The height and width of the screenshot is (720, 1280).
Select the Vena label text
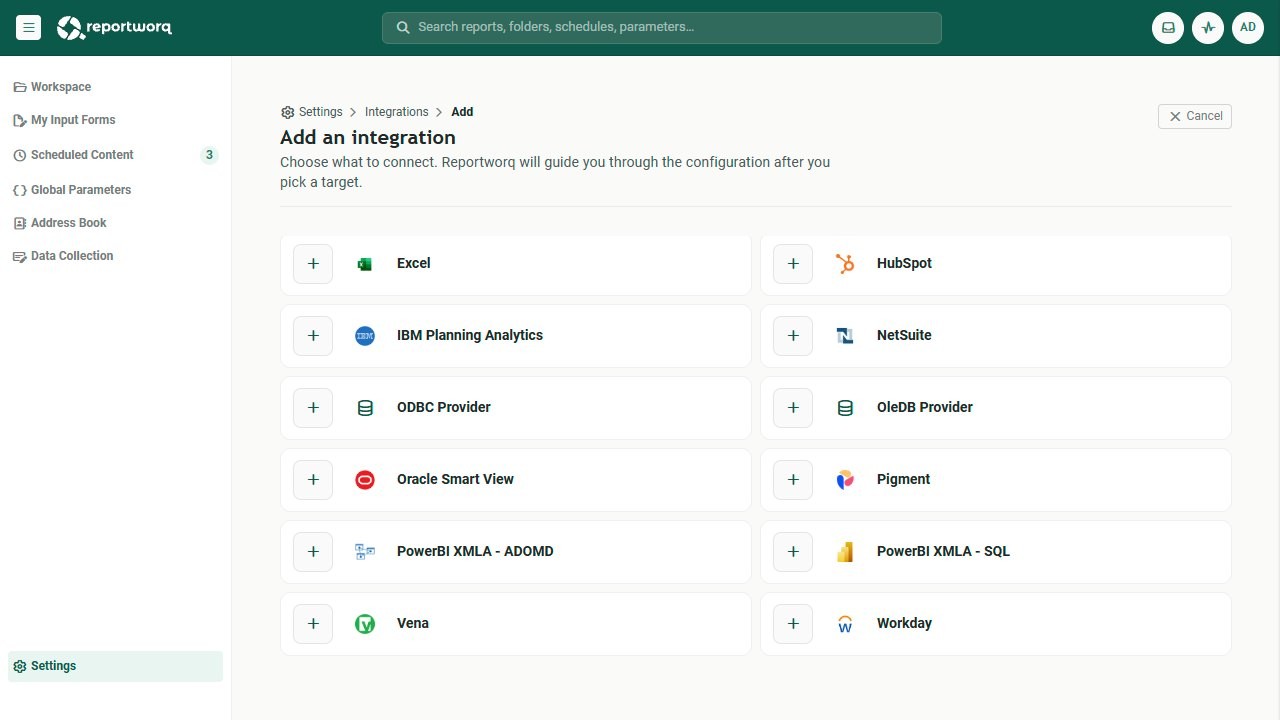coord(413,624)
